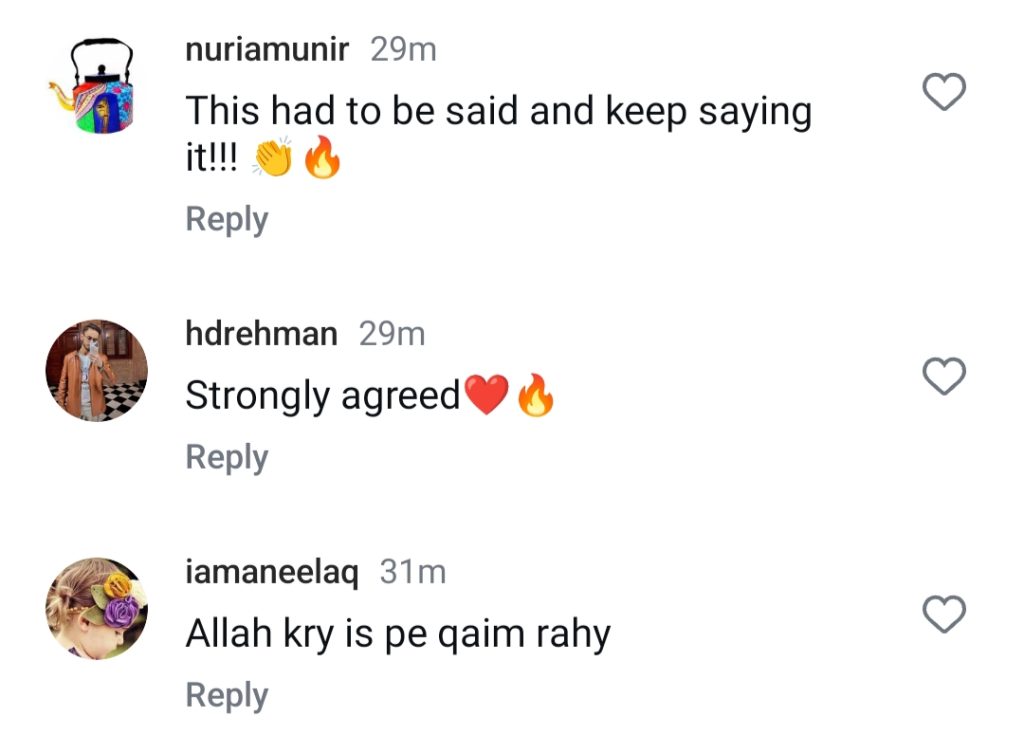1024x753 pixels.
Task: Select the "Allah kry is pe qaim rahy" comment
Action: [x=397, y=634]
